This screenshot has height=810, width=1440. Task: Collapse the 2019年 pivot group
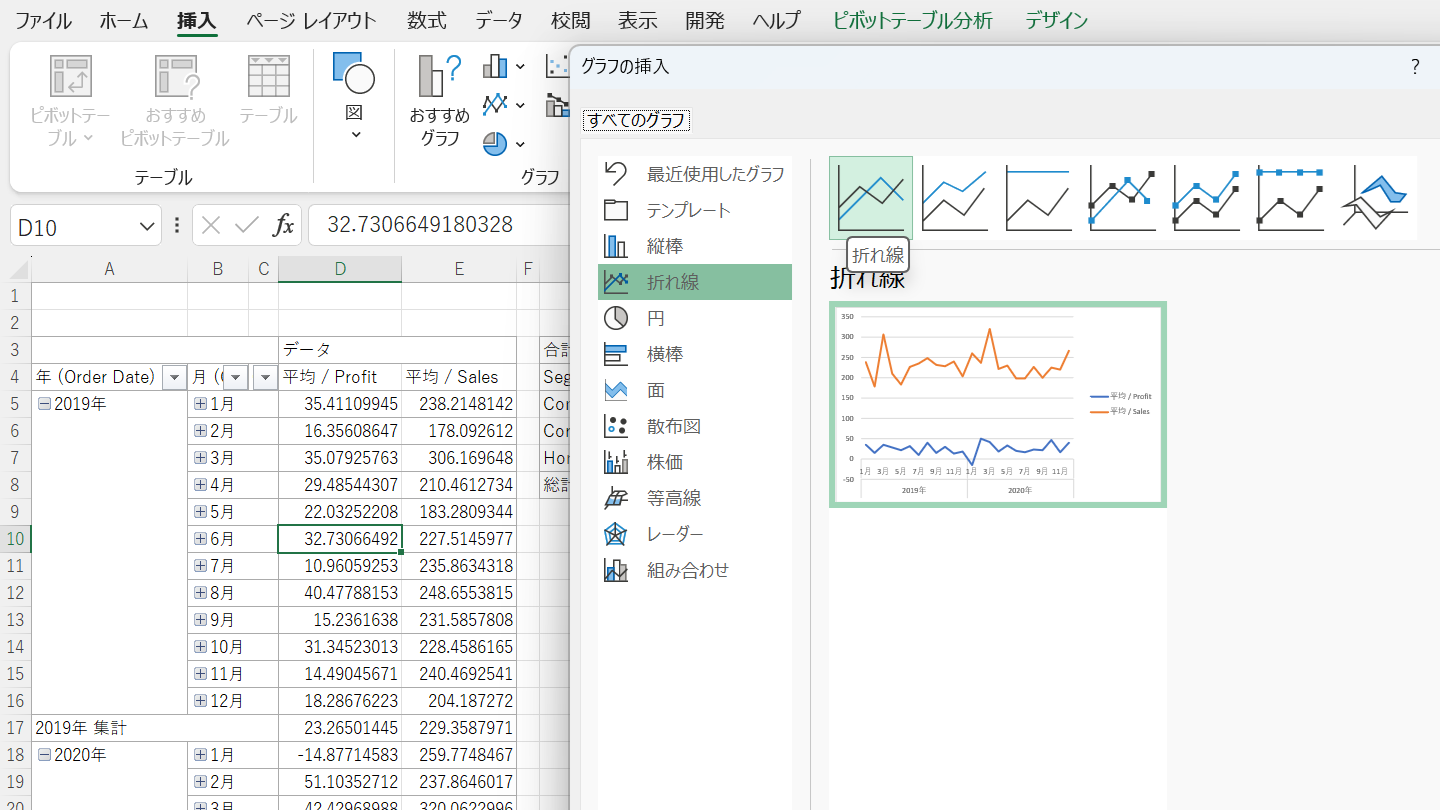coord(44,404)
